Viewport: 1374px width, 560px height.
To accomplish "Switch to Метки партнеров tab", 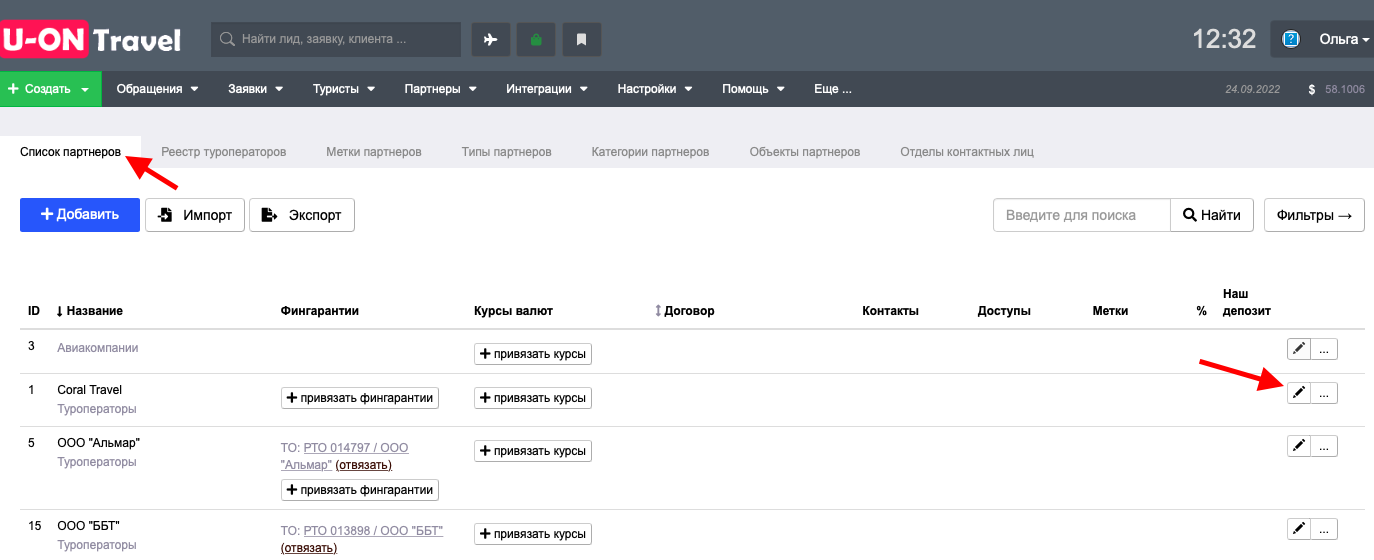I will (x=374, y=152).
